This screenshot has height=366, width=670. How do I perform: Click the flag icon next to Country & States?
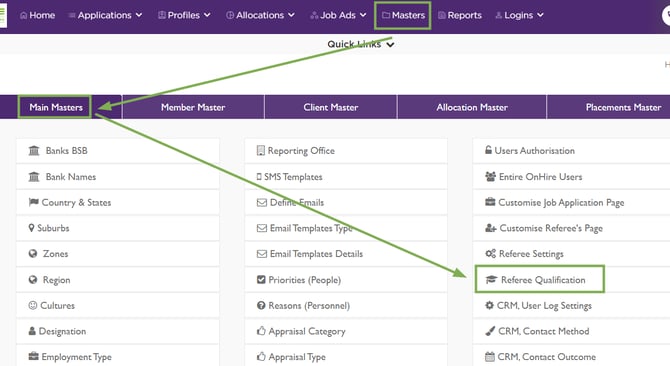[33, 202]
